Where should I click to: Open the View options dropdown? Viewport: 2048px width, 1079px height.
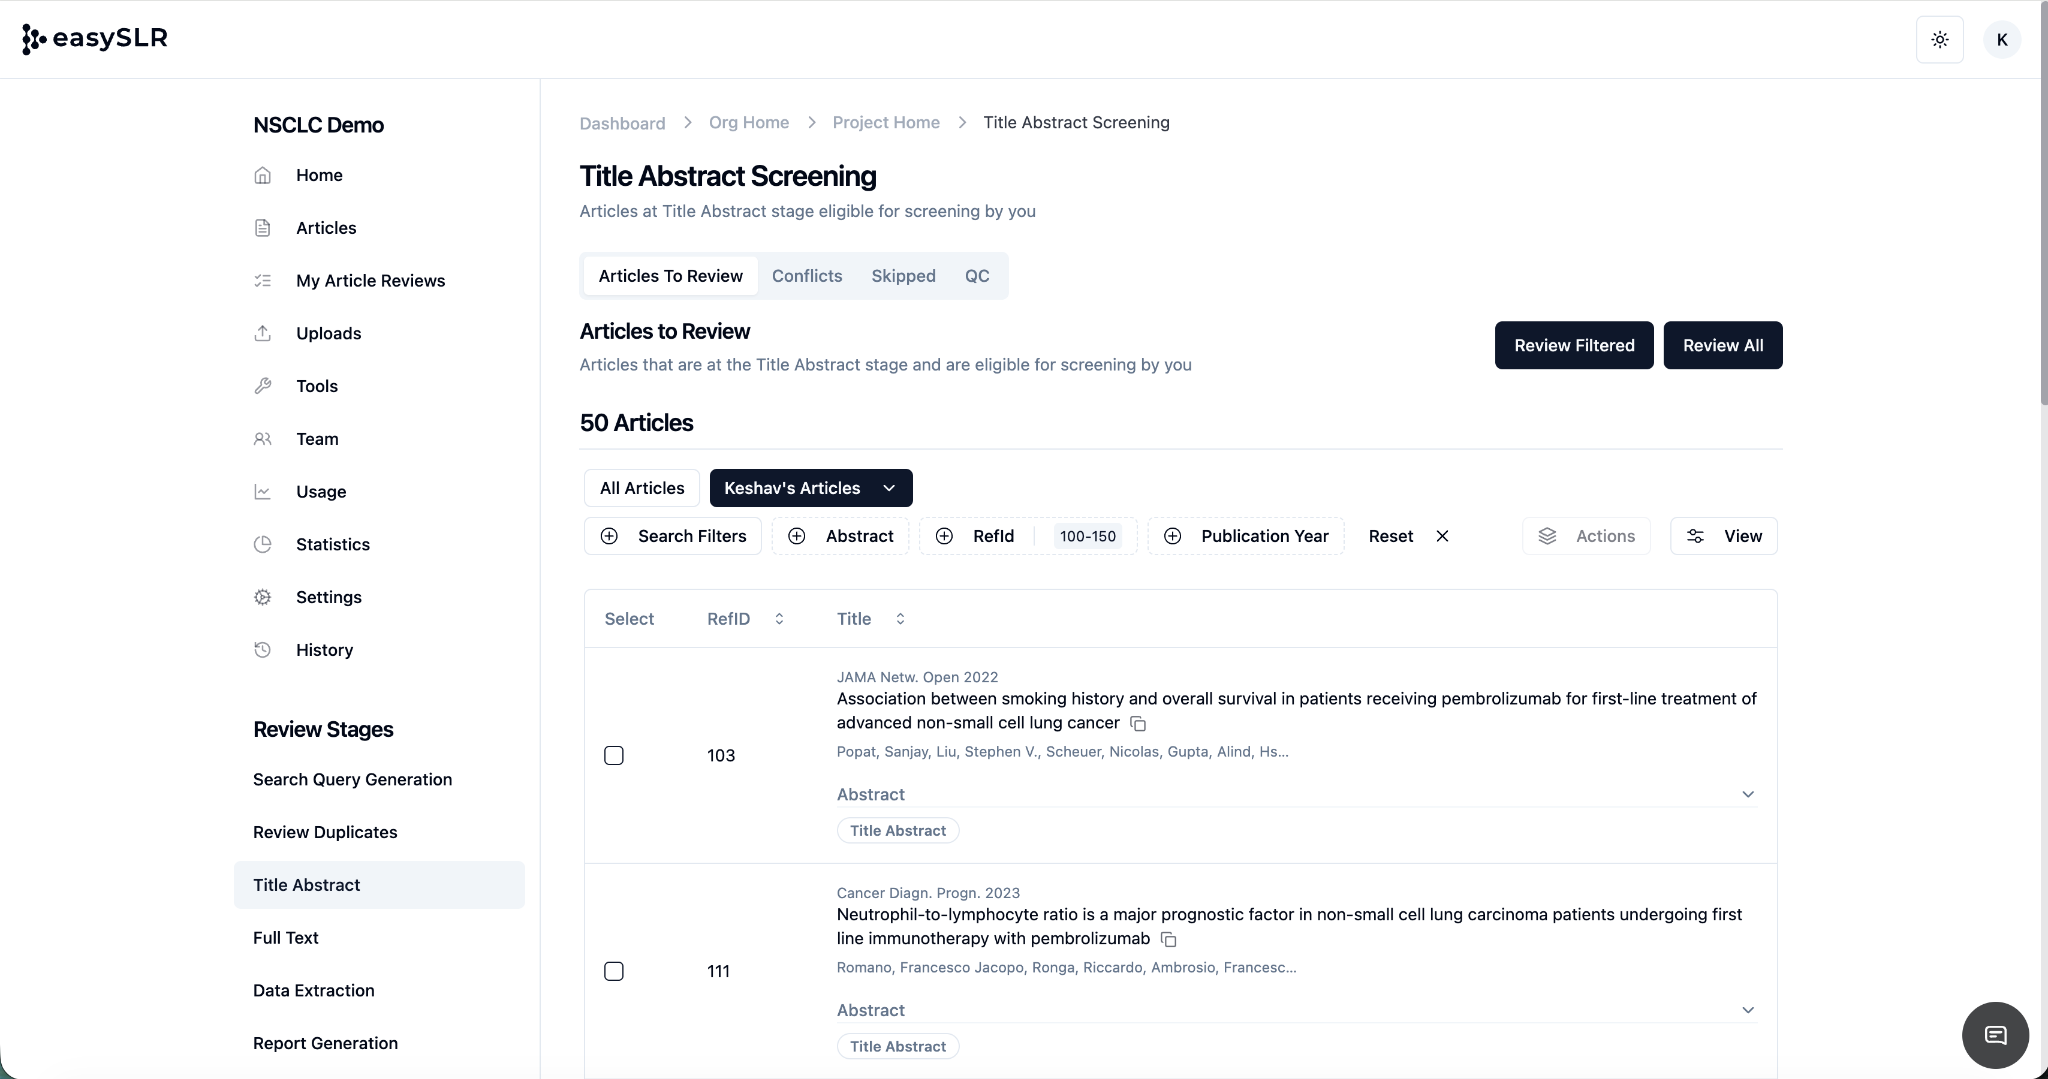tap(1723, 536)
